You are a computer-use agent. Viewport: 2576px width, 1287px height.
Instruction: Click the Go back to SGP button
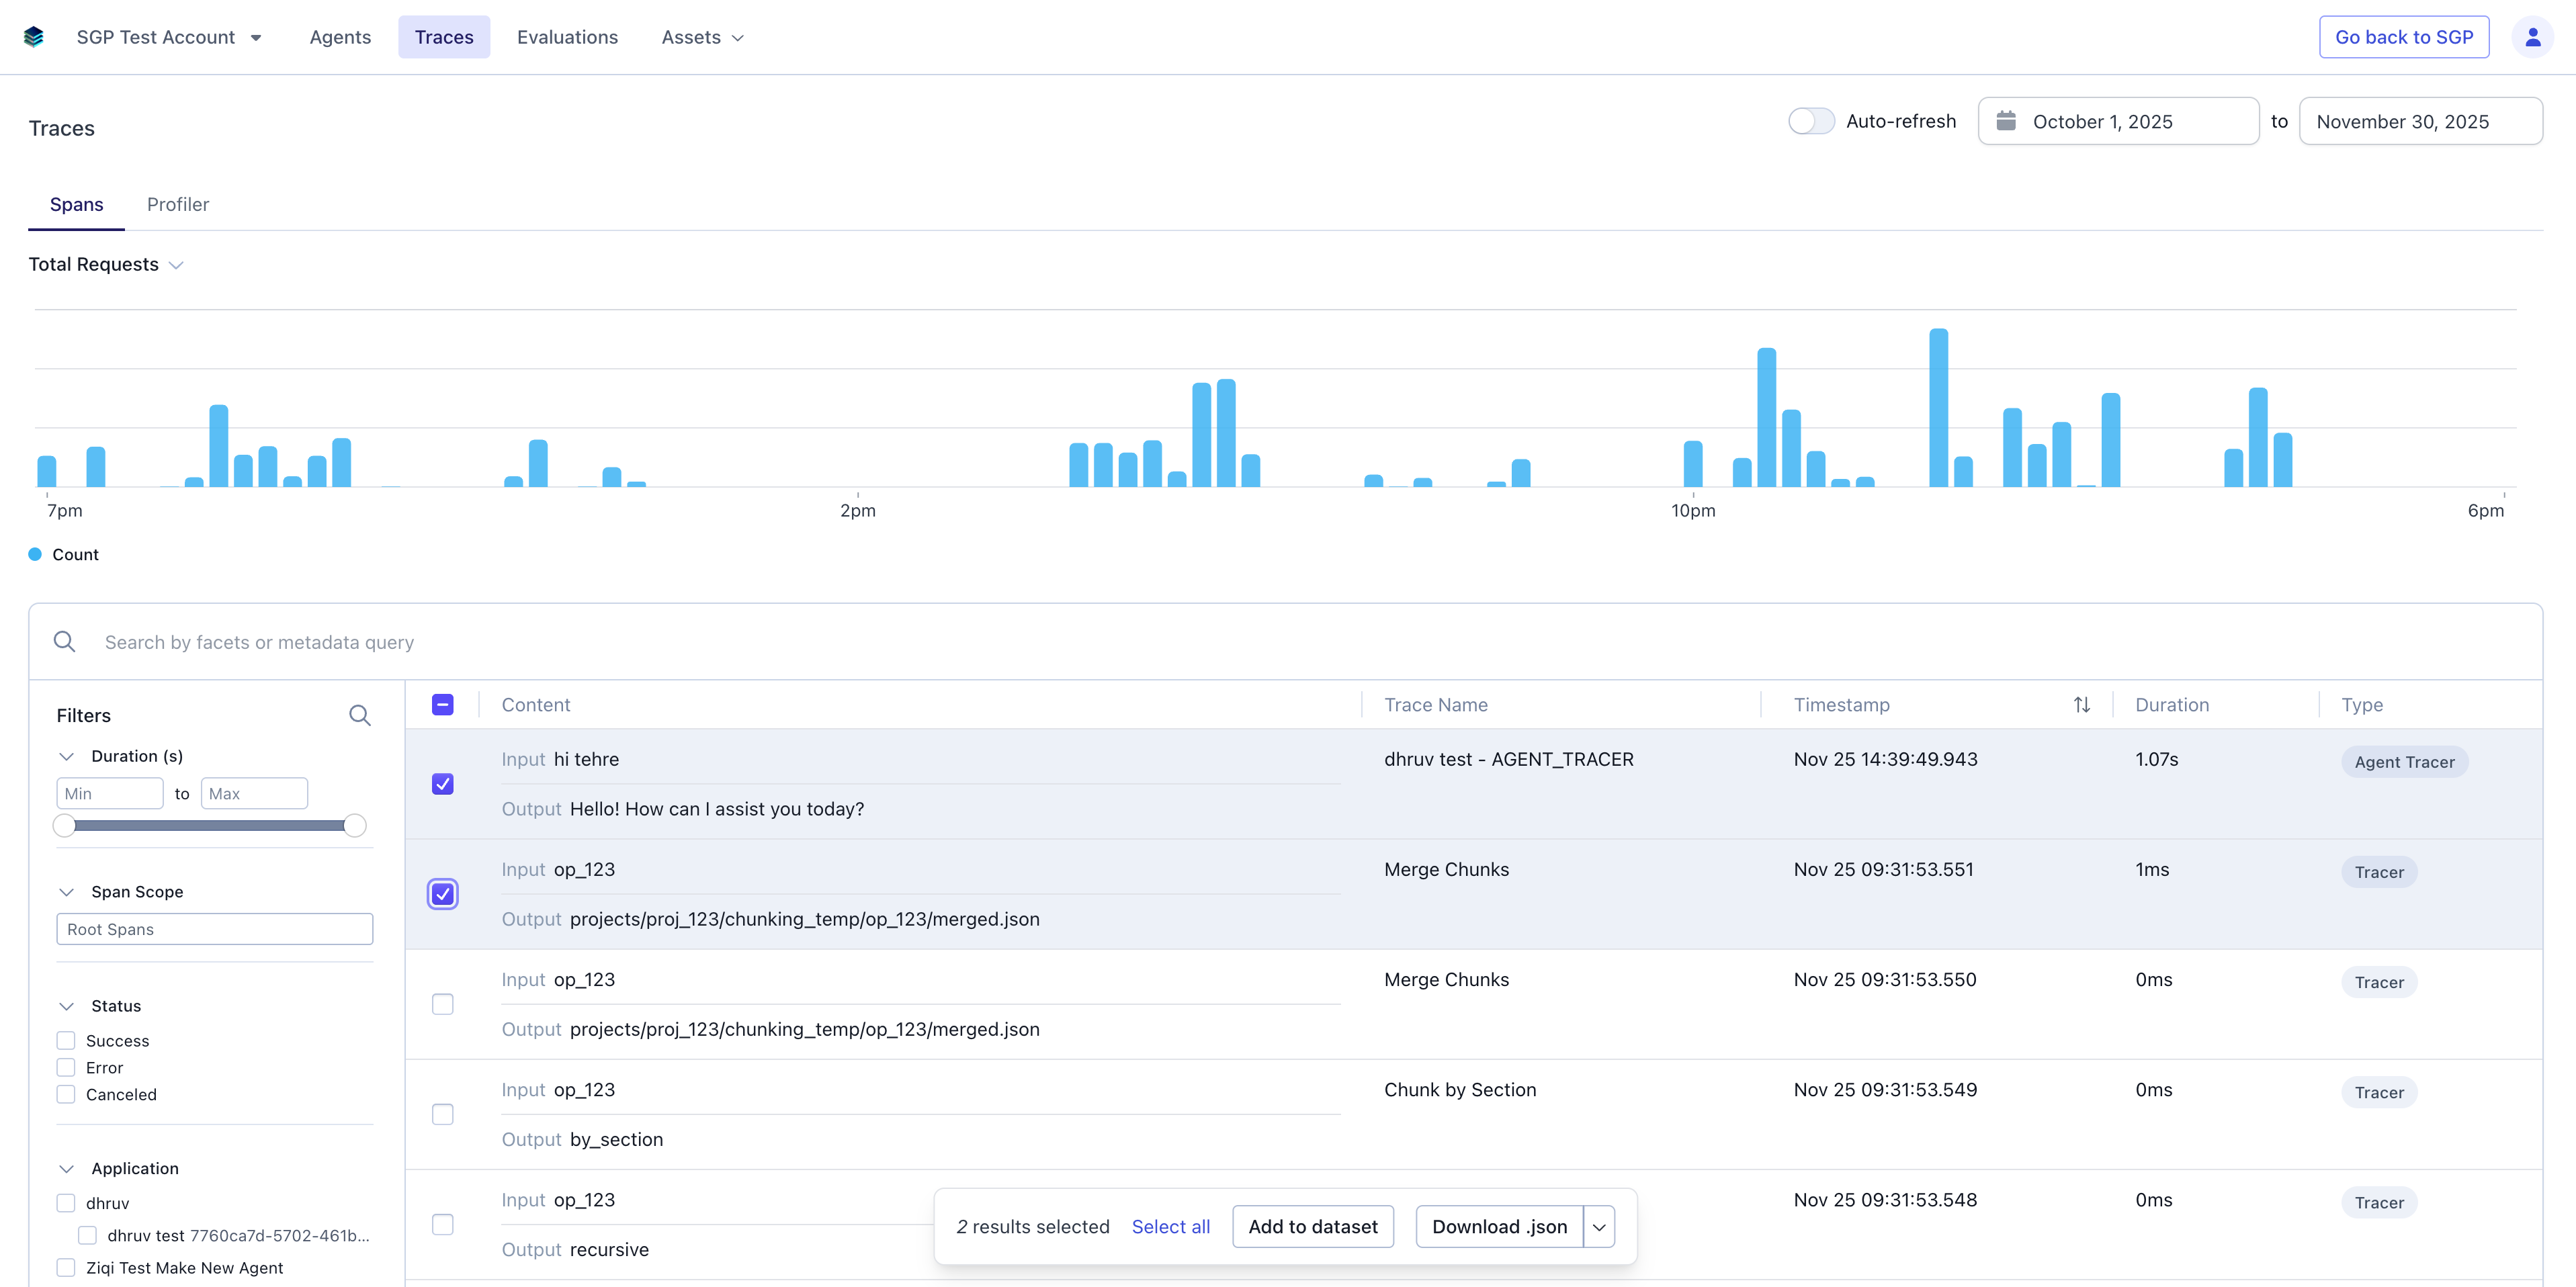tap(2404, 36)
